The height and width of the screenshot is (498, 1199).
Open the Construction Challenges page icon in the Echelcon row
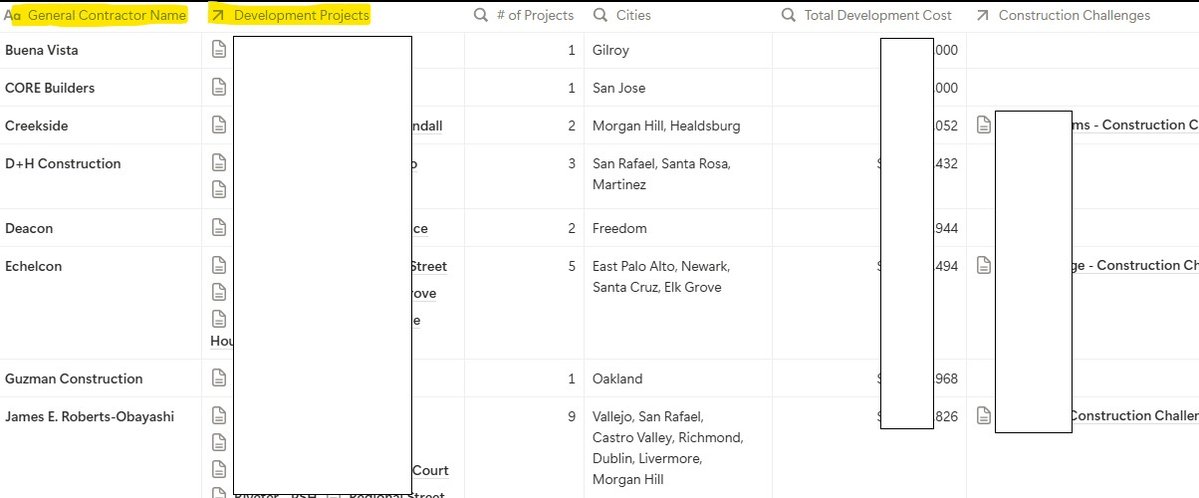984,265
